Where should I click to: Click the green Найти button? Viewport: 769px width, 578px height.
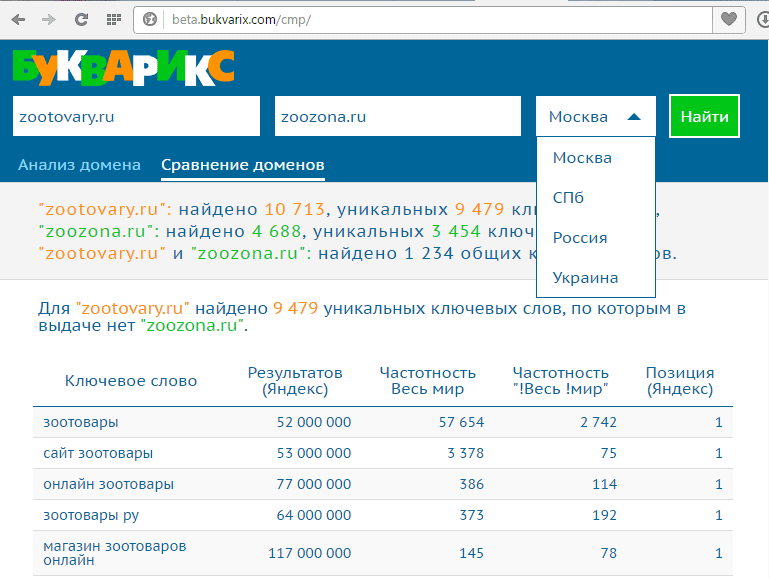click(704, 116)
